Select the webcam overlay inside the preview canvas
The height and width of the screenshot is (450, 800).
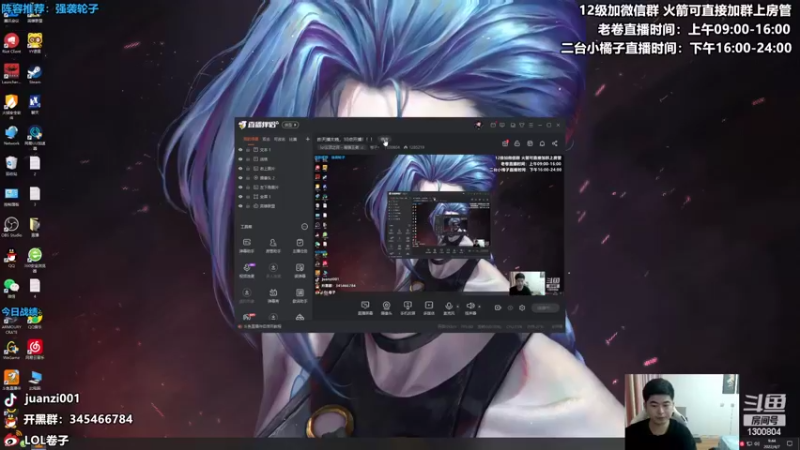[x=527, y=284]
